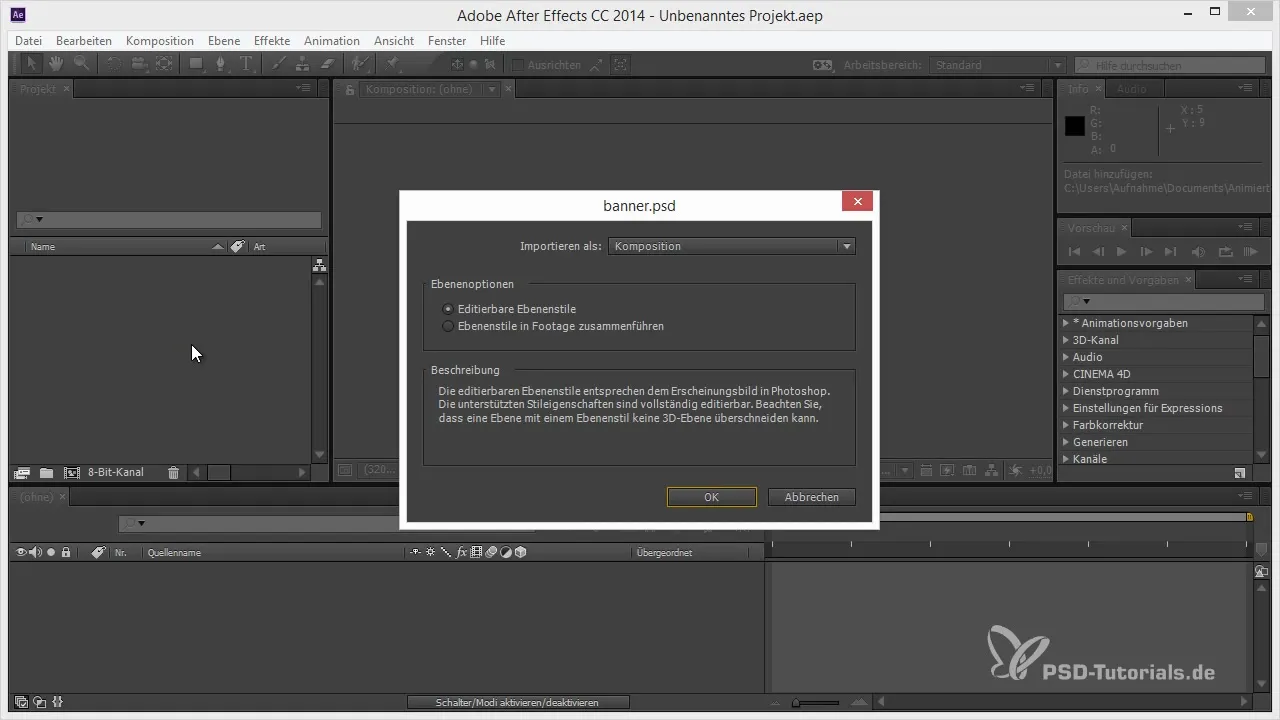This screenshot has width=1280, height=720.
Task: Click the Hilfe durchsuchen search field
Action: click(1170, 65)
